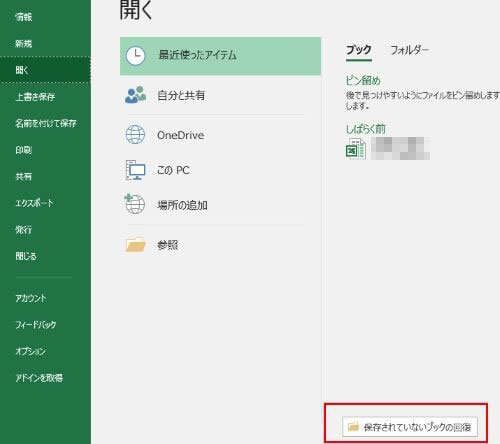
Task: Open the 共有 page in the sidebar
Action: pos(24,176)
